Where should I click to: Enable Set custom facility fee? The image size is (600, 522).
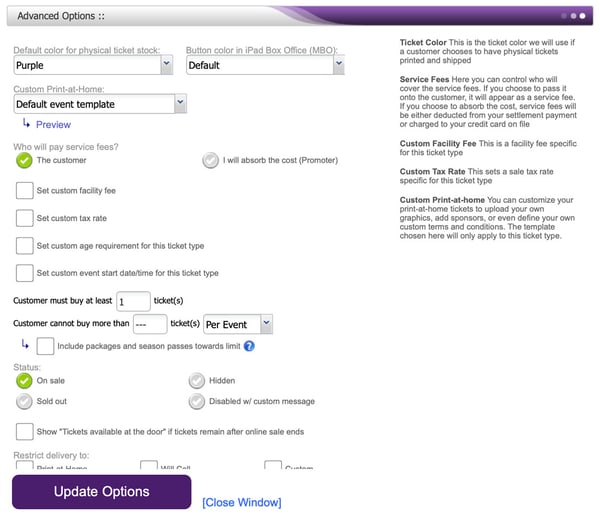coord(24,191)
